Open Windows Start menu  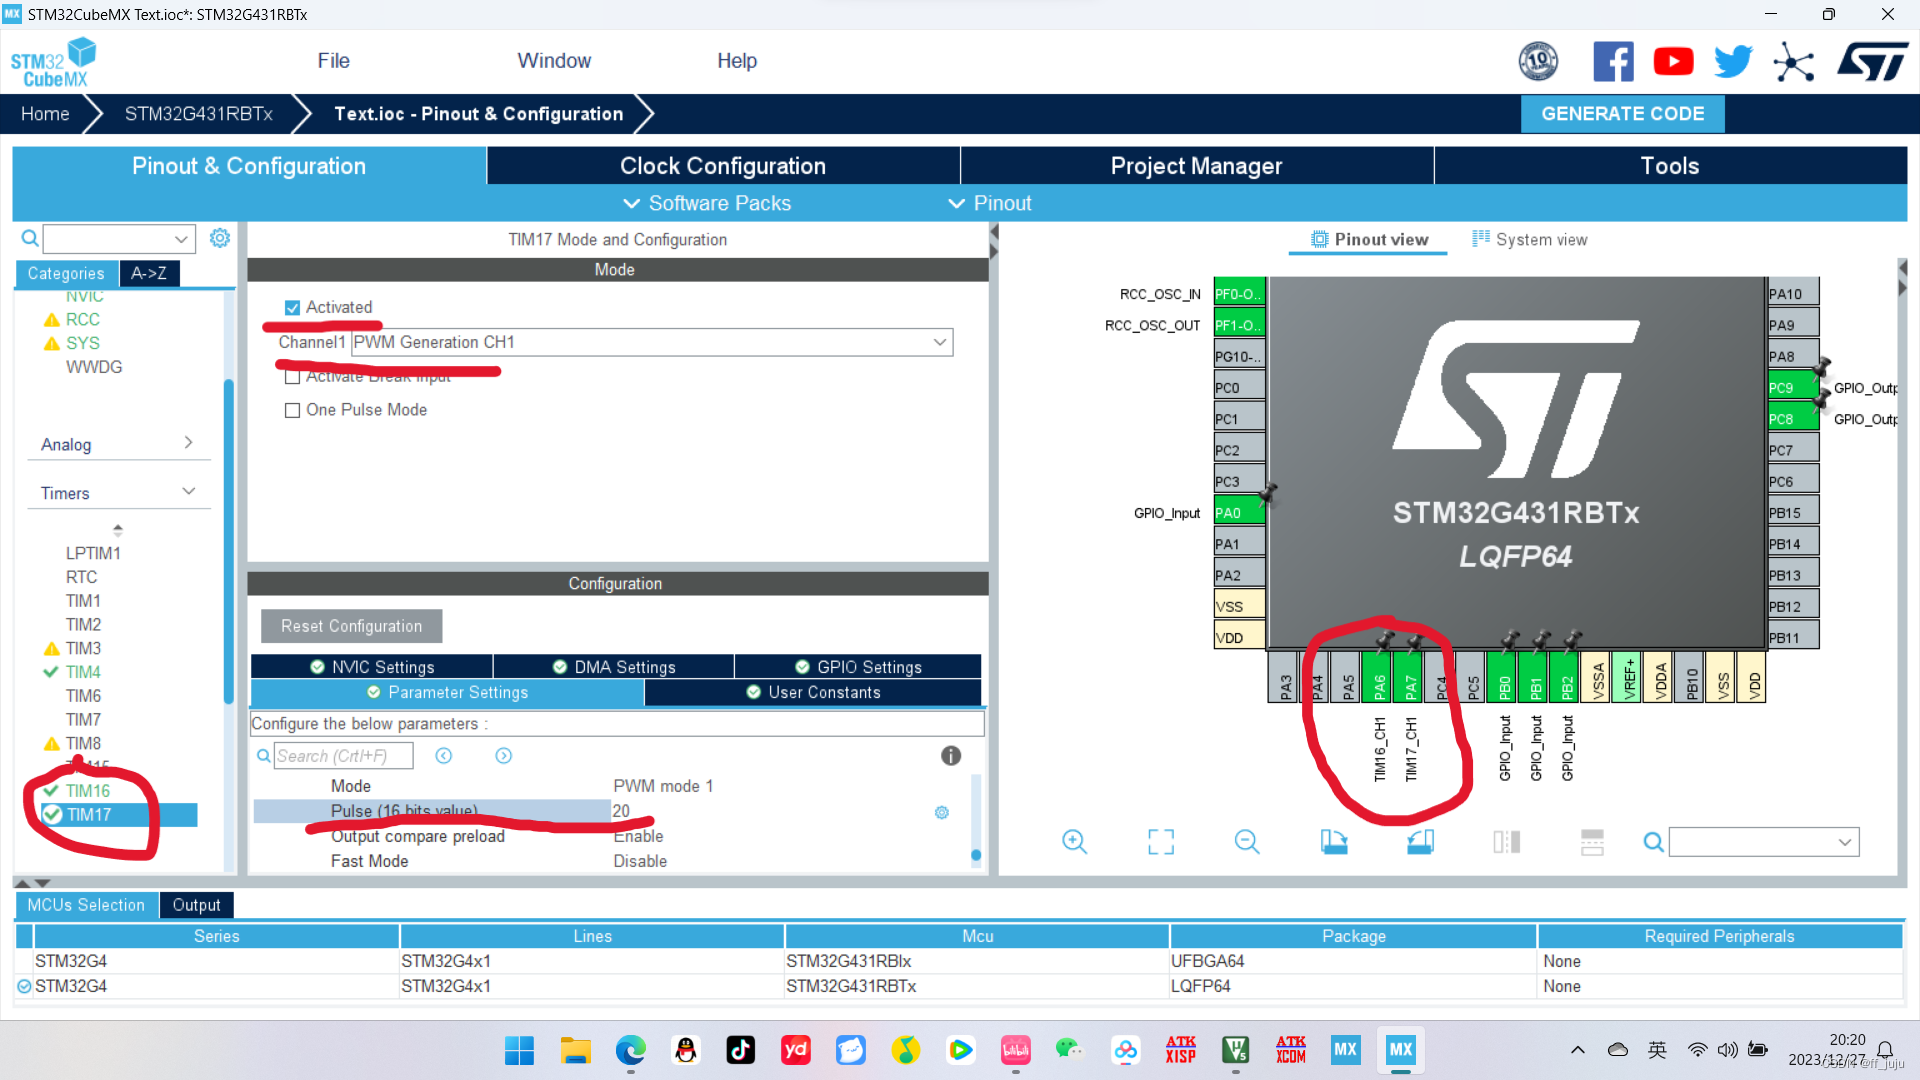(x=519, y=1050)
